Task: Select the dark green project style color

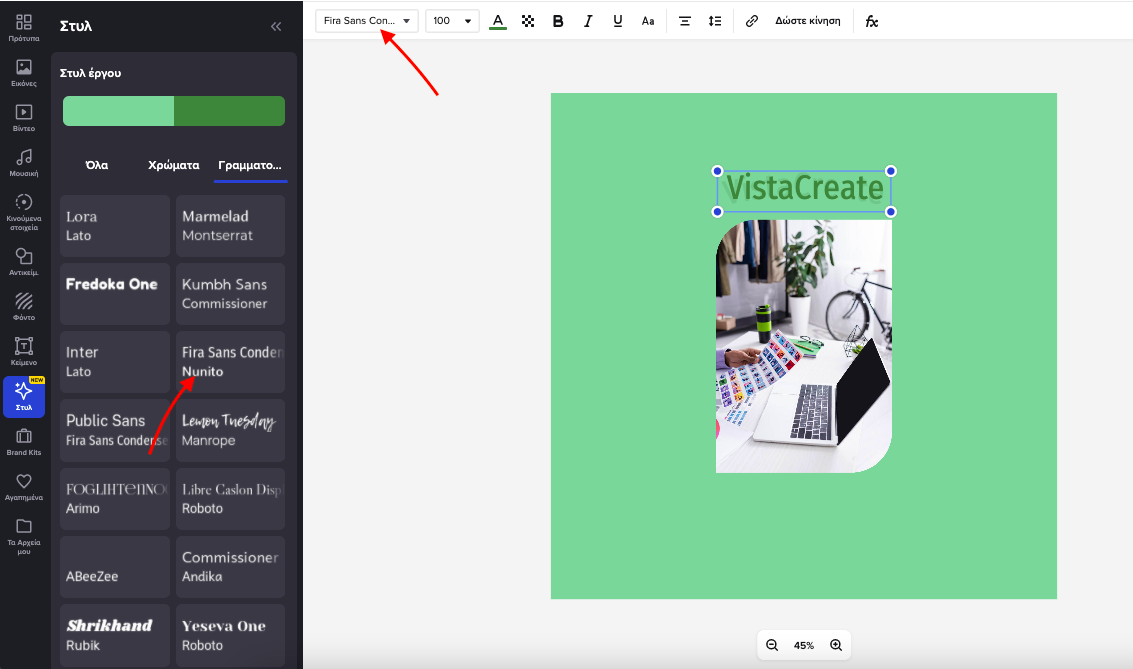Action: point(230,111)
